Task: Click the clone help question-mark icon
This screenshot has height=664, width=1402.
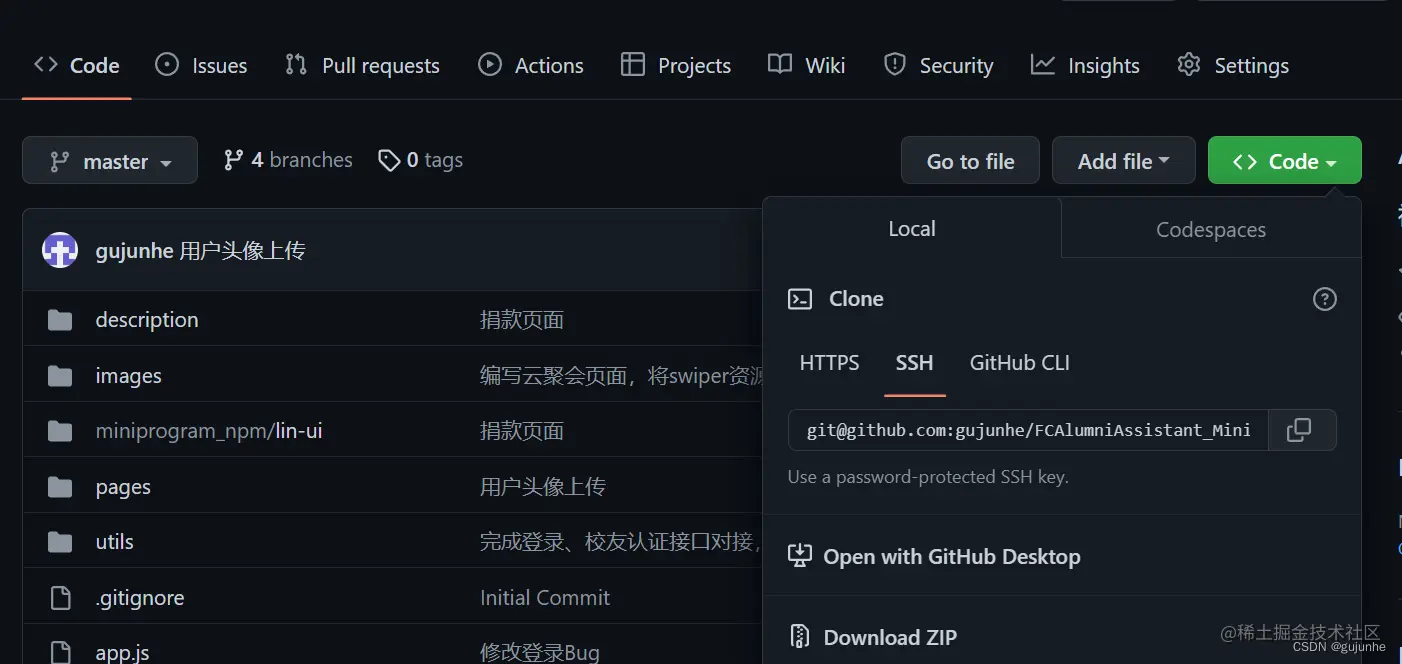Action: pos(1325,299)
